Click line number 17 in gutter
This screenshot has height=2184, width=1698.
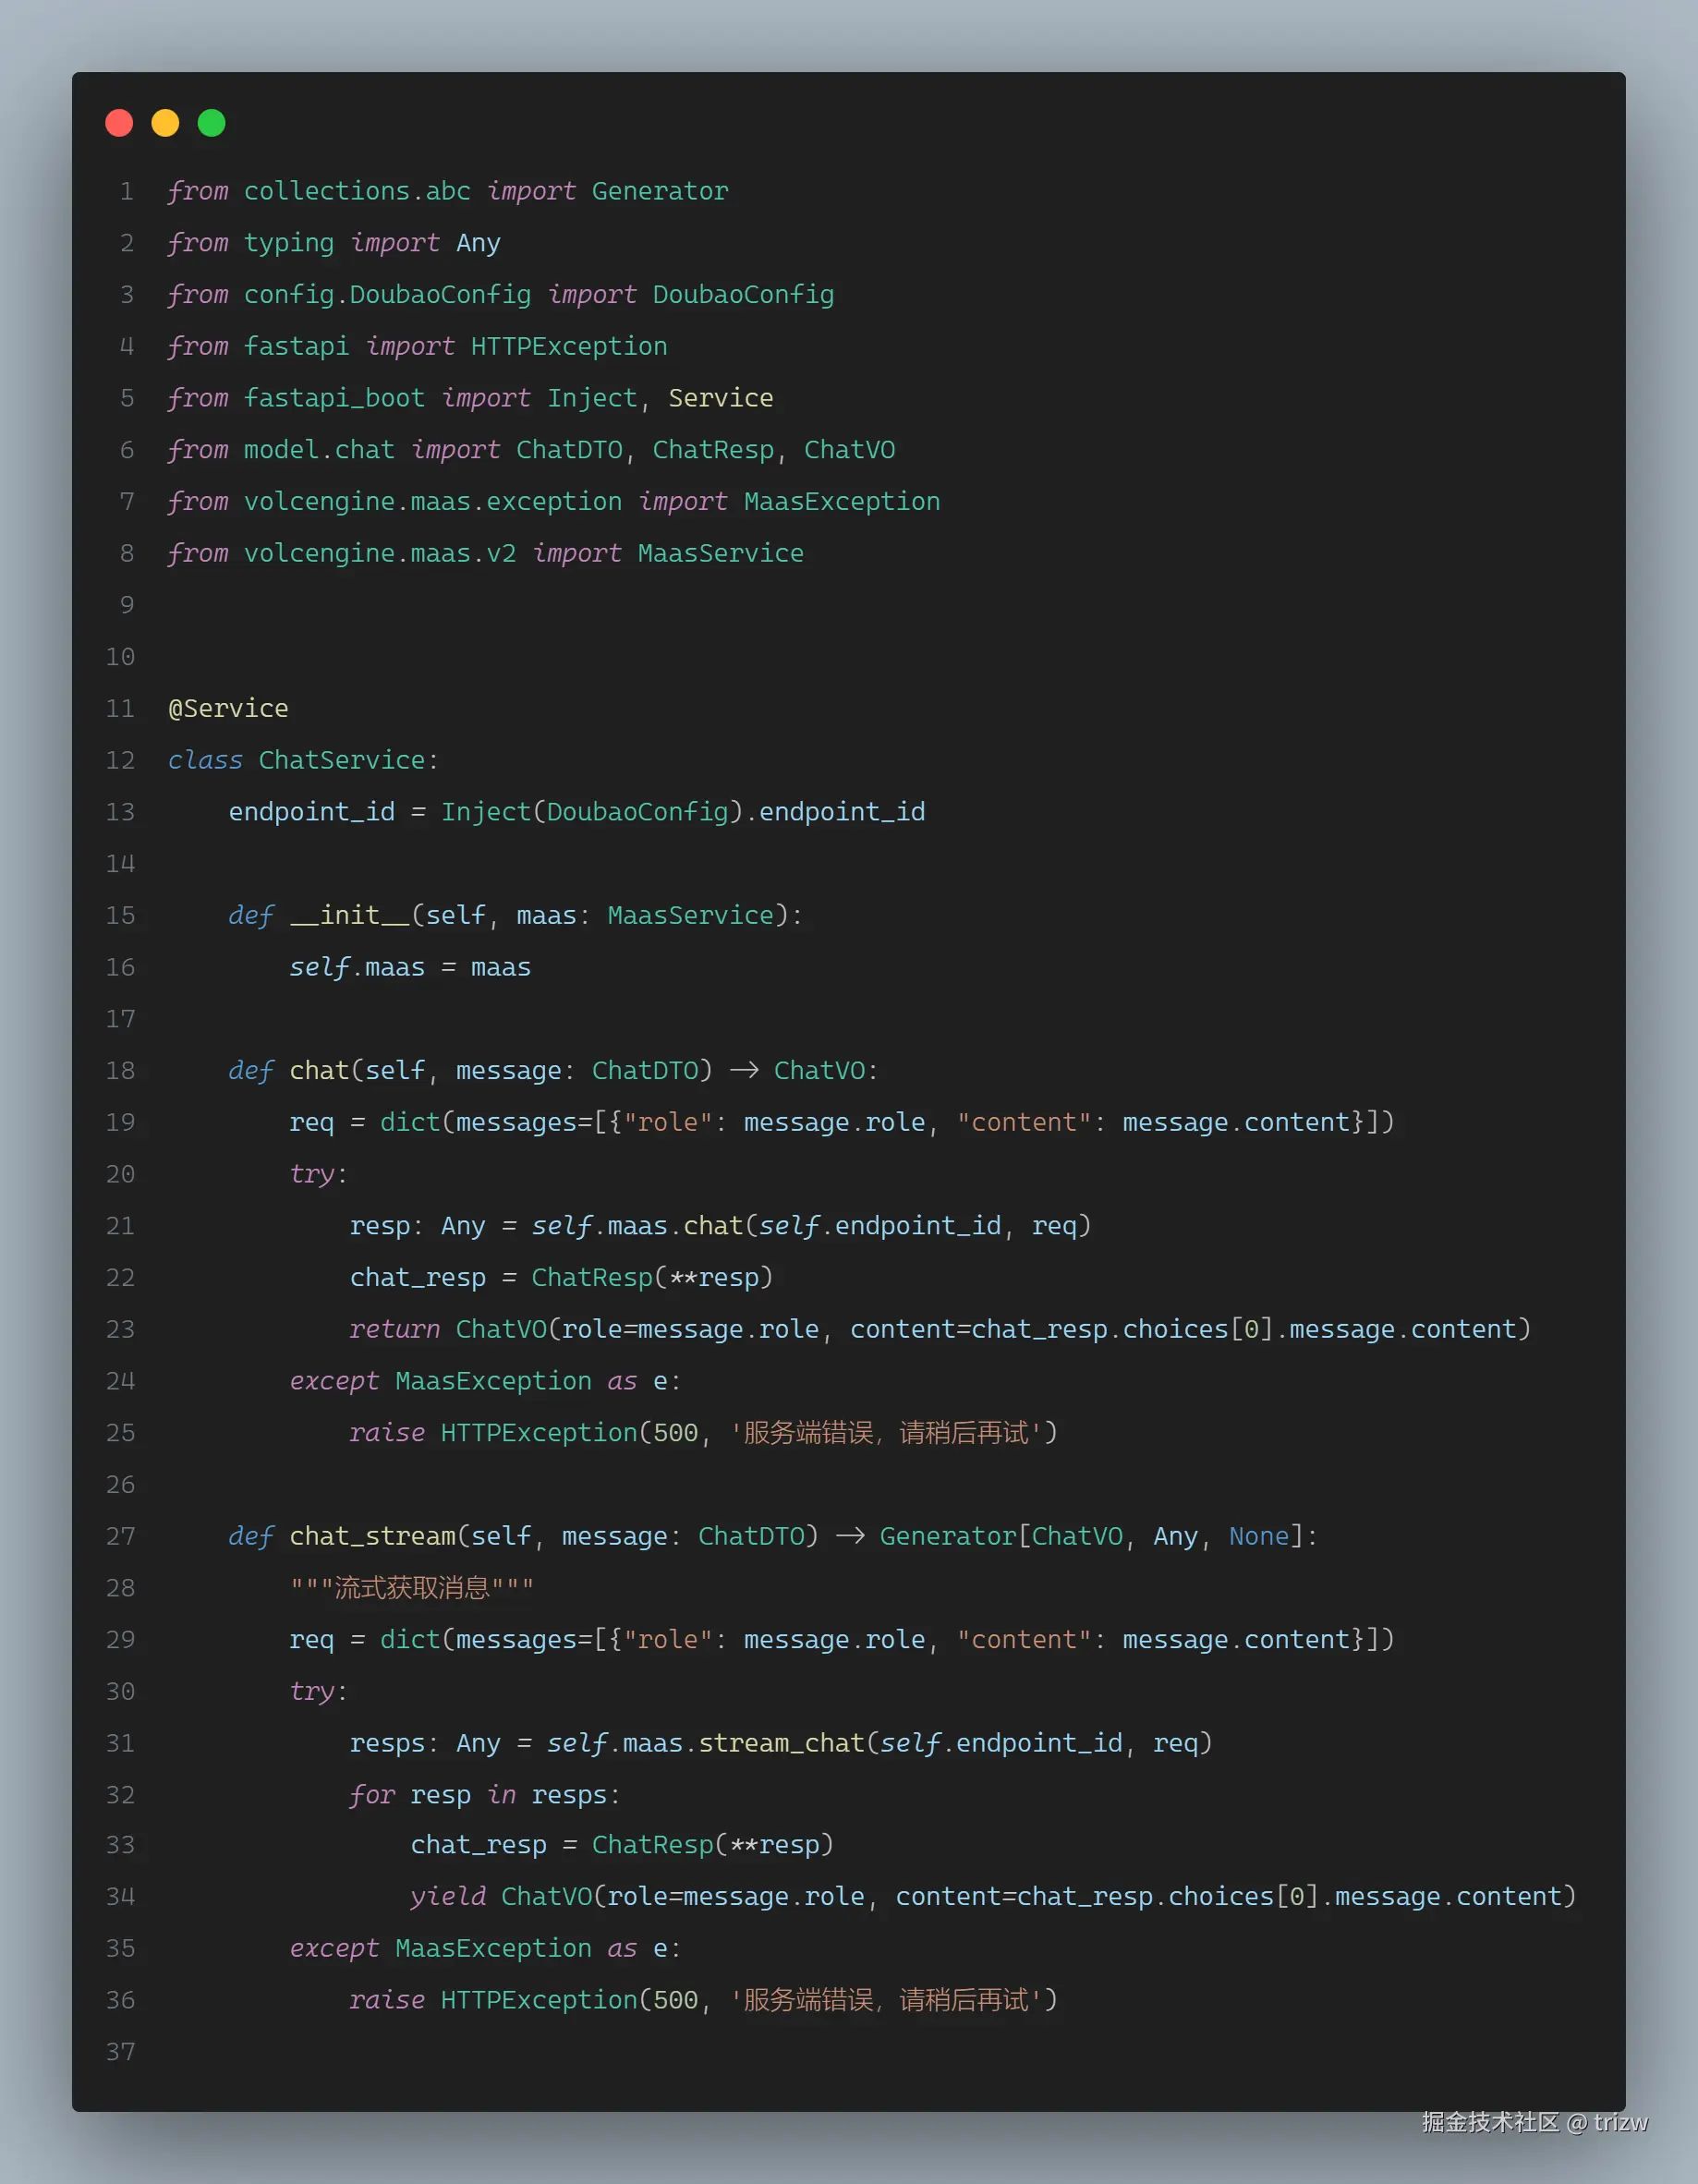[120, 1019]
